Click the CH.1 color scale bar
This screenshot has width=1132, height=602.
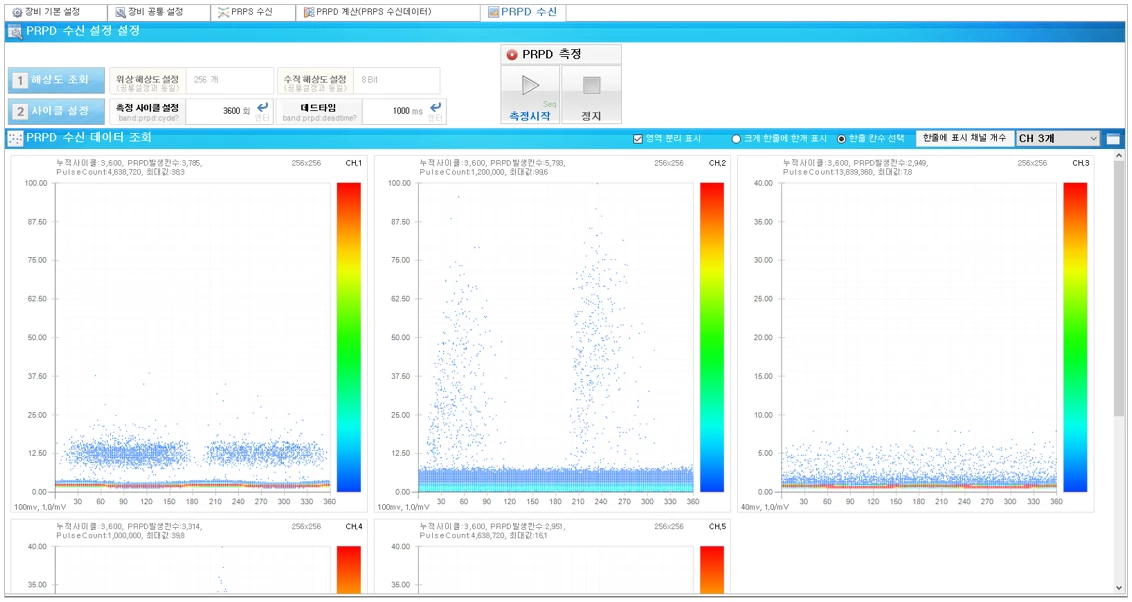coord(349,337)
